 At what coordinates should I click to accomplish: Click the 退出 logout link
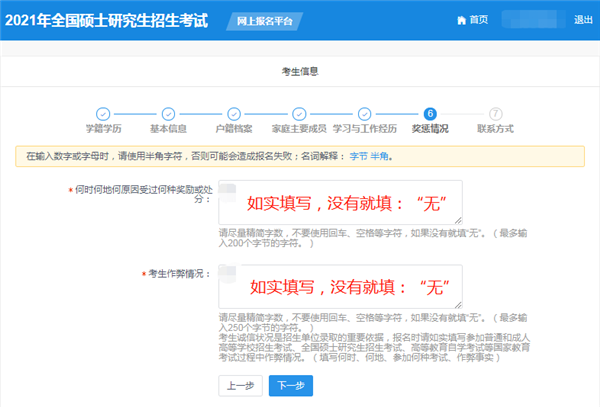583,20
